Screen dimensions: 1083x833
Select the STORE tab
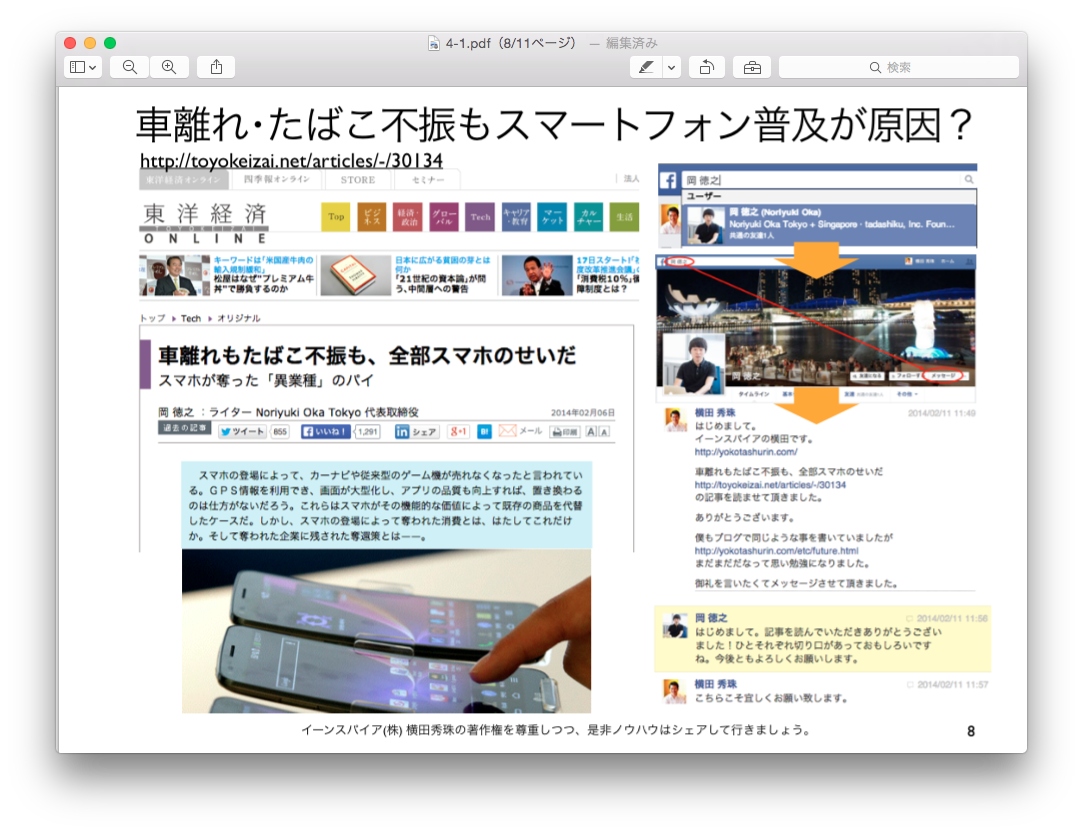[x=358, y=180]
